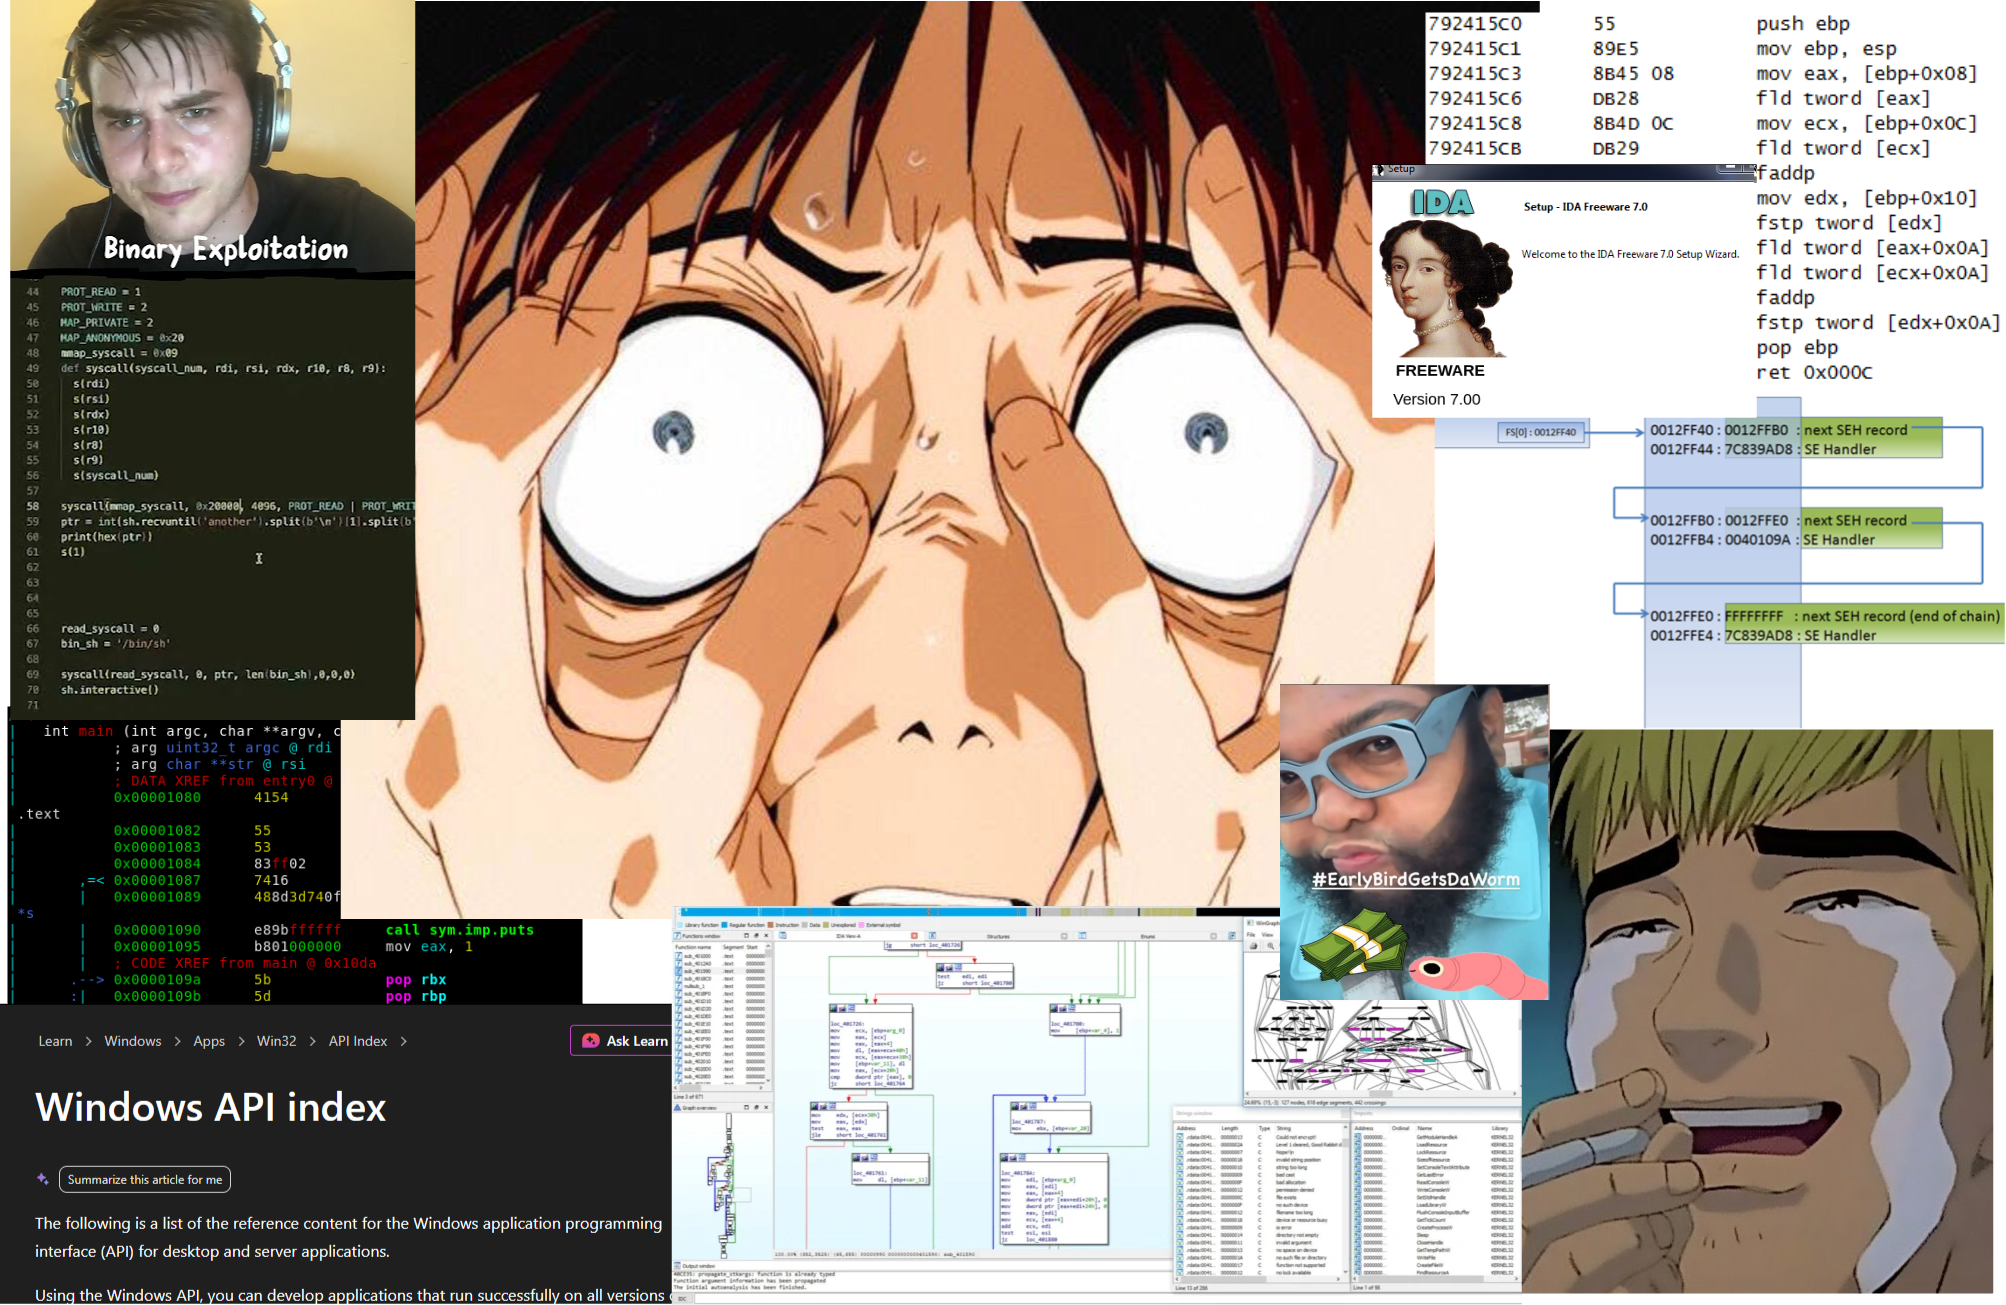Open the File menu in WinGraph
The image size is (2006, 1305).
tap(1251, 935)
